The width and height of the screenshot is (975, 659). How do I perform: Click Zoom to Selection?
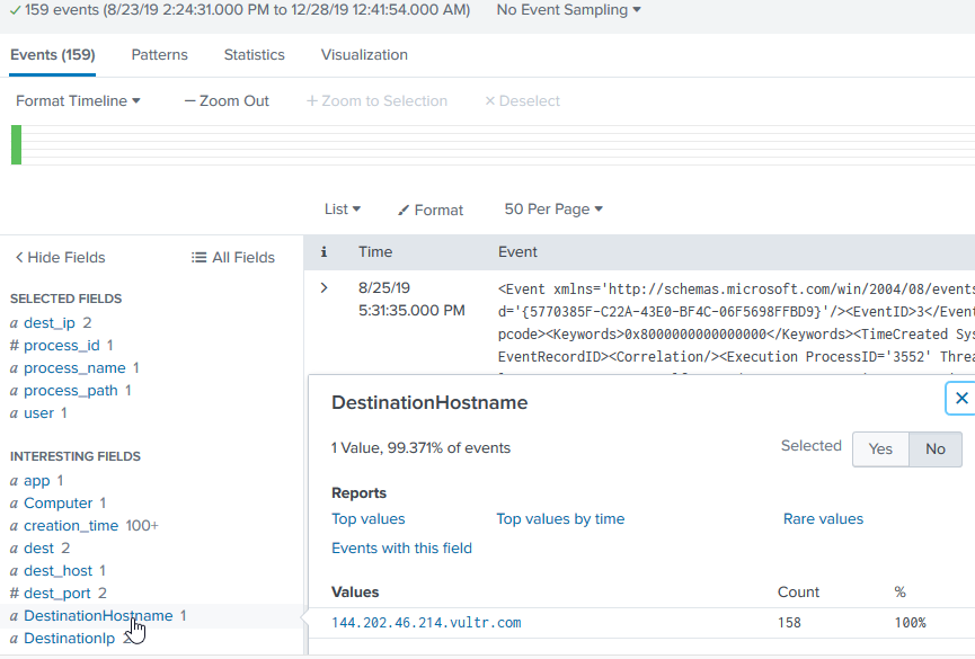point(376,101)
